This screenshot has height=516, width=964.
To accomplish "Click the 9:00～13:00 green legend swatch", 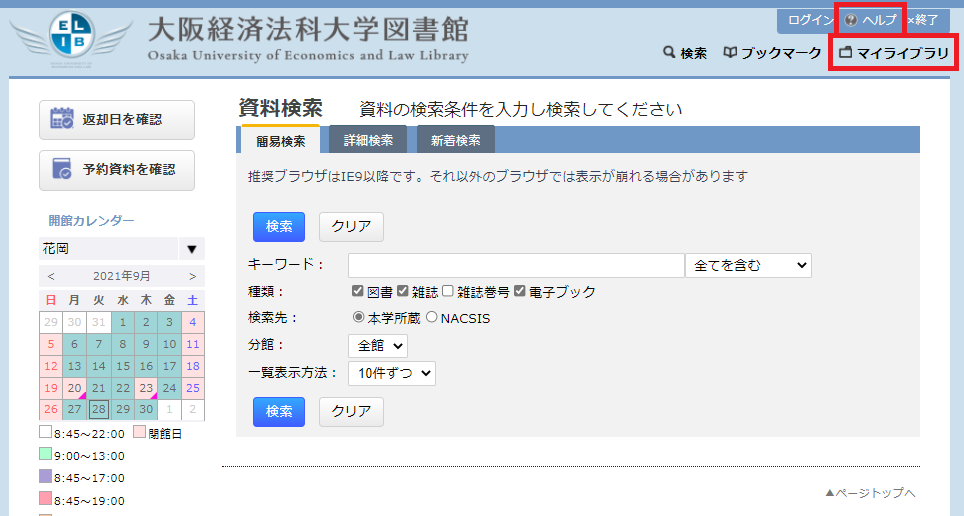I will pos(45,453).
